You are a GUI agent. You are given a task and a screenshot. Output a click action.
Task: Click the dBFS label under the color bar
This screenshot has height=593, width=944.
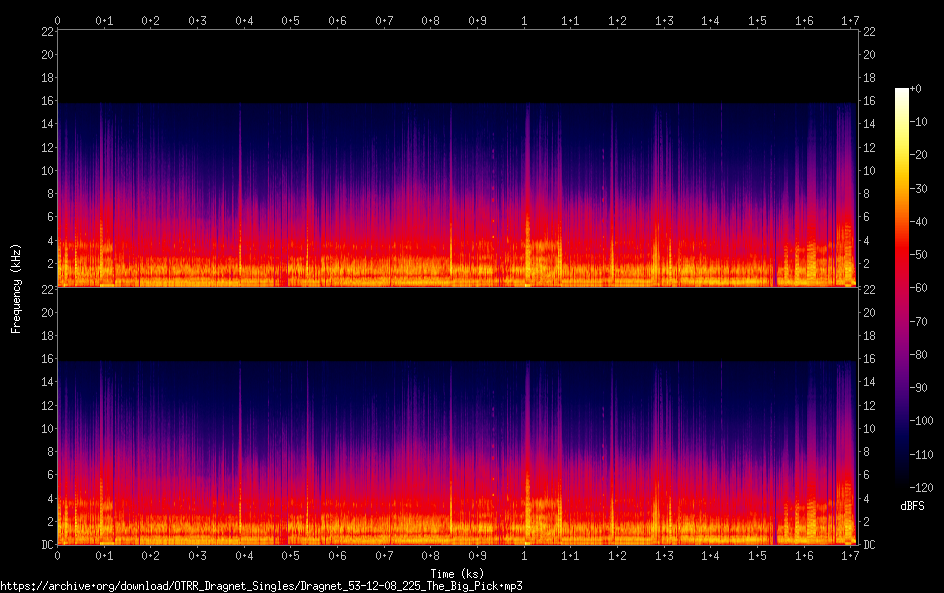point(911,507)
